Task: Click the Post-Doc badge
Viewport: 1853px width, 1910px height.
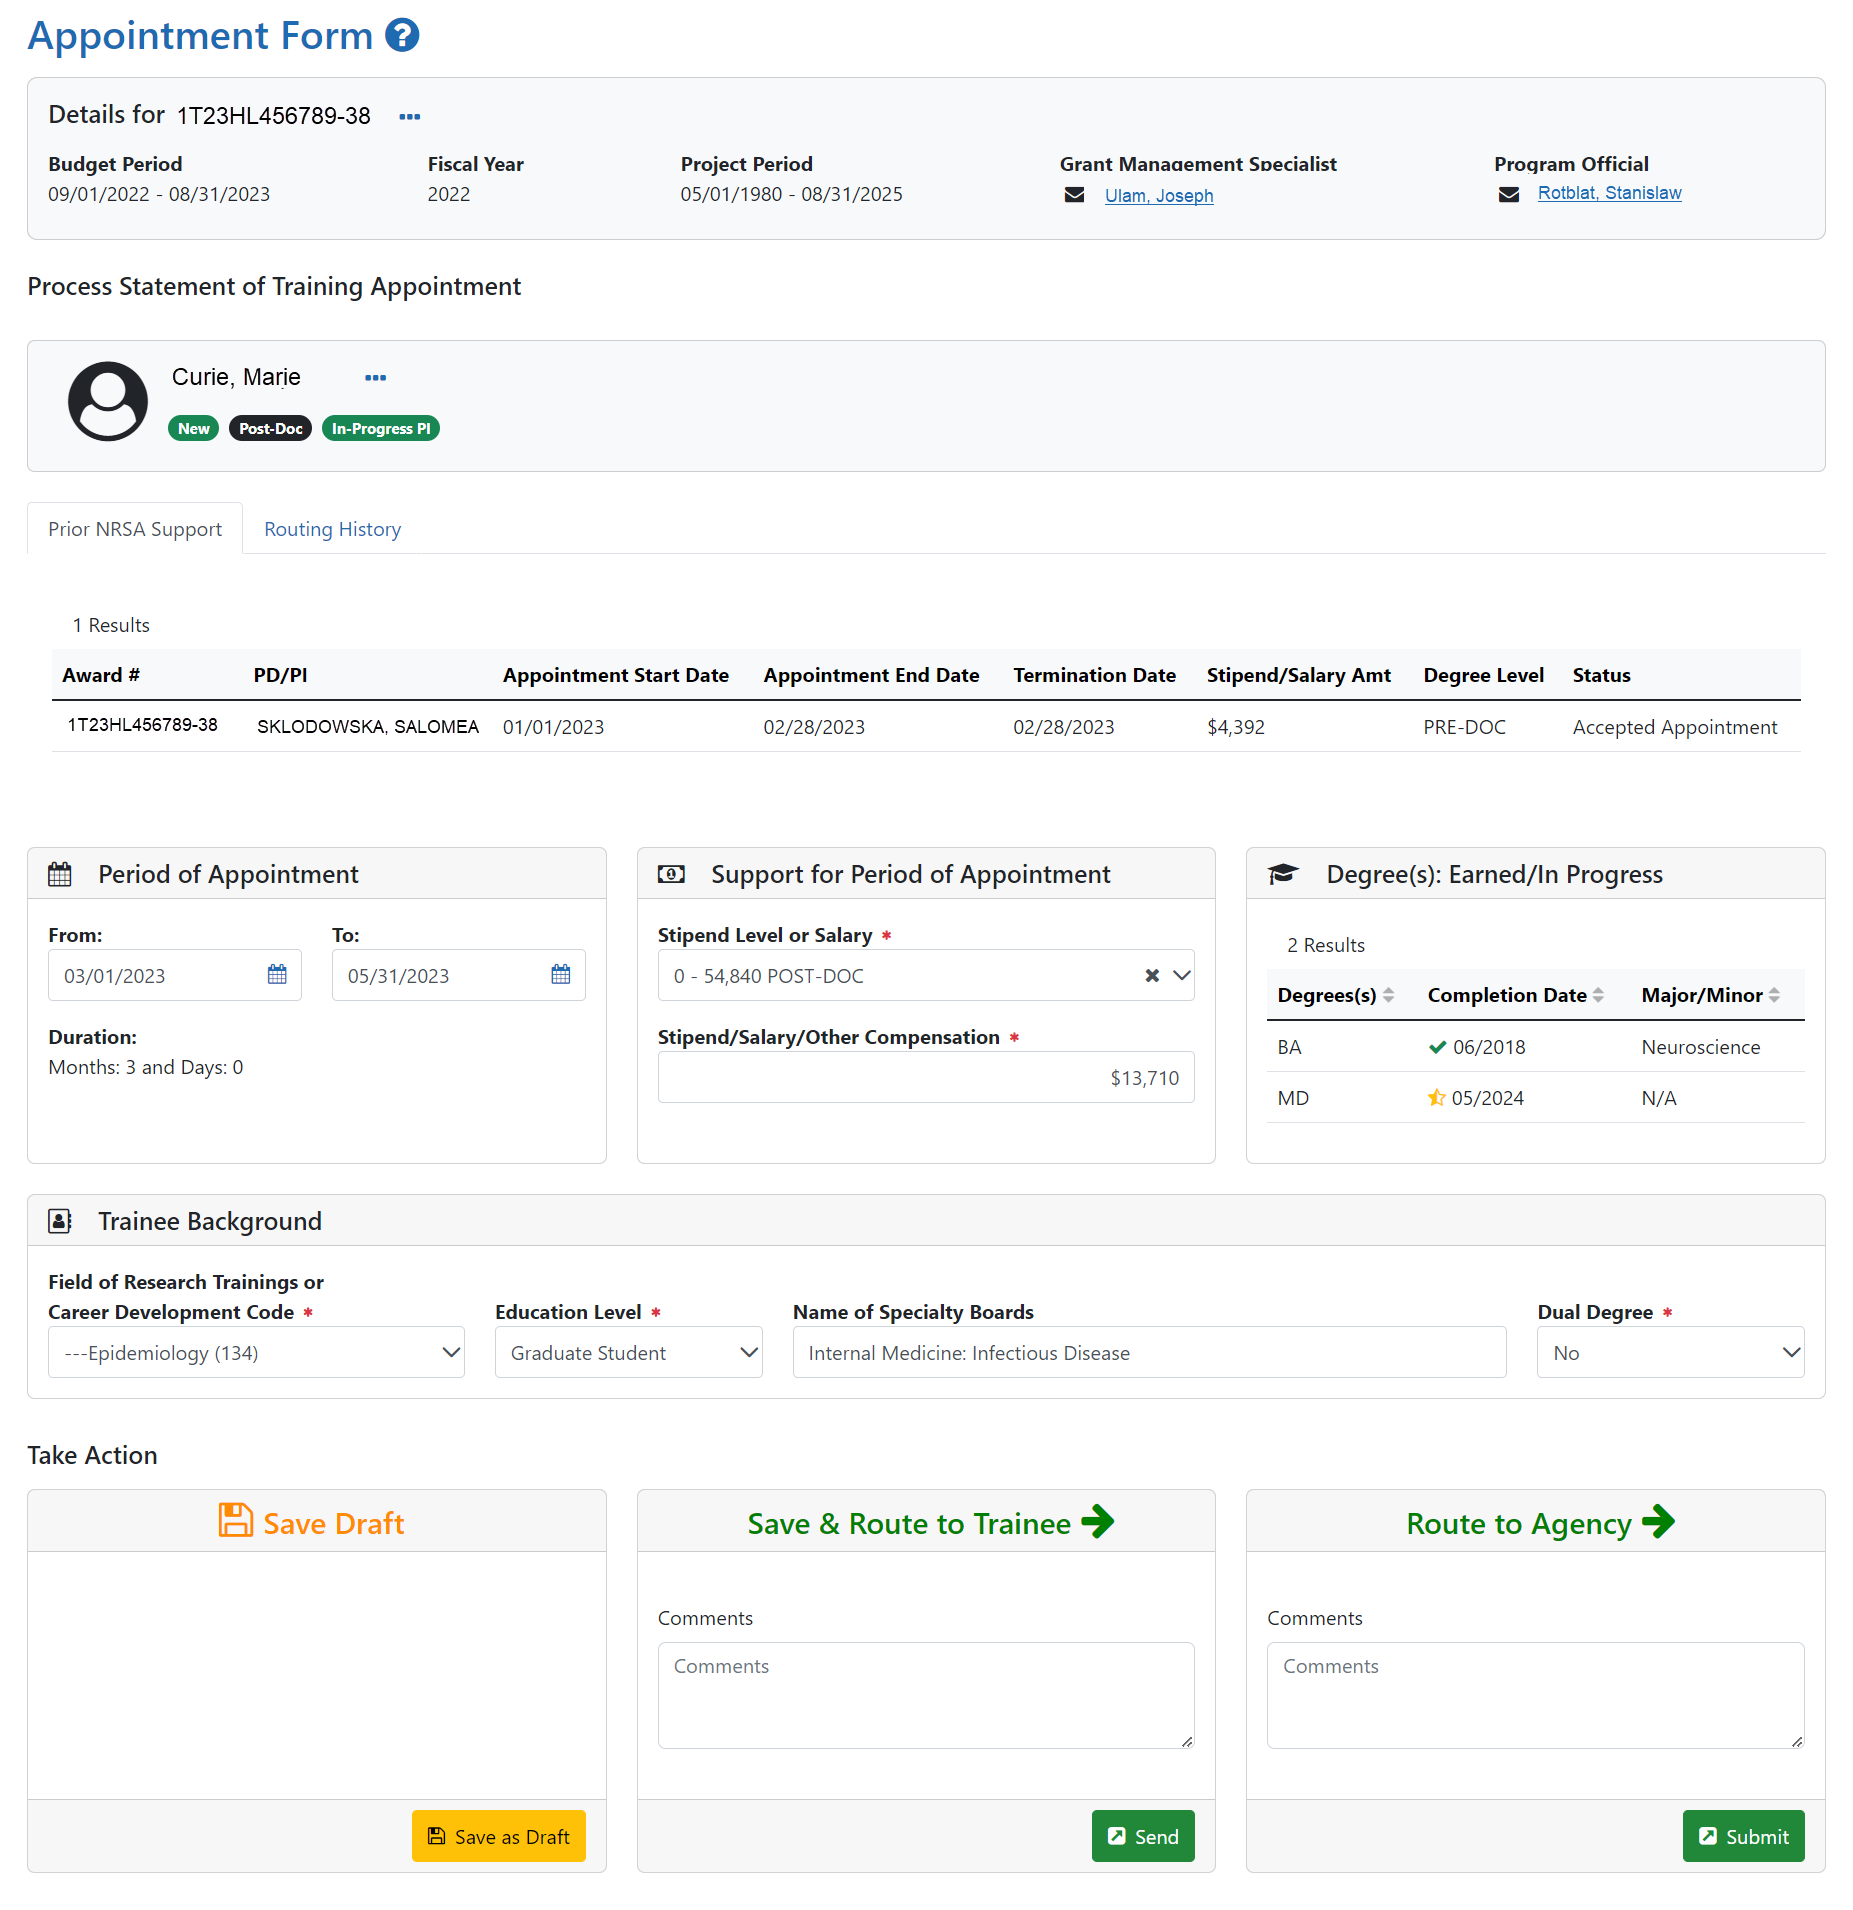Action: 270,428
